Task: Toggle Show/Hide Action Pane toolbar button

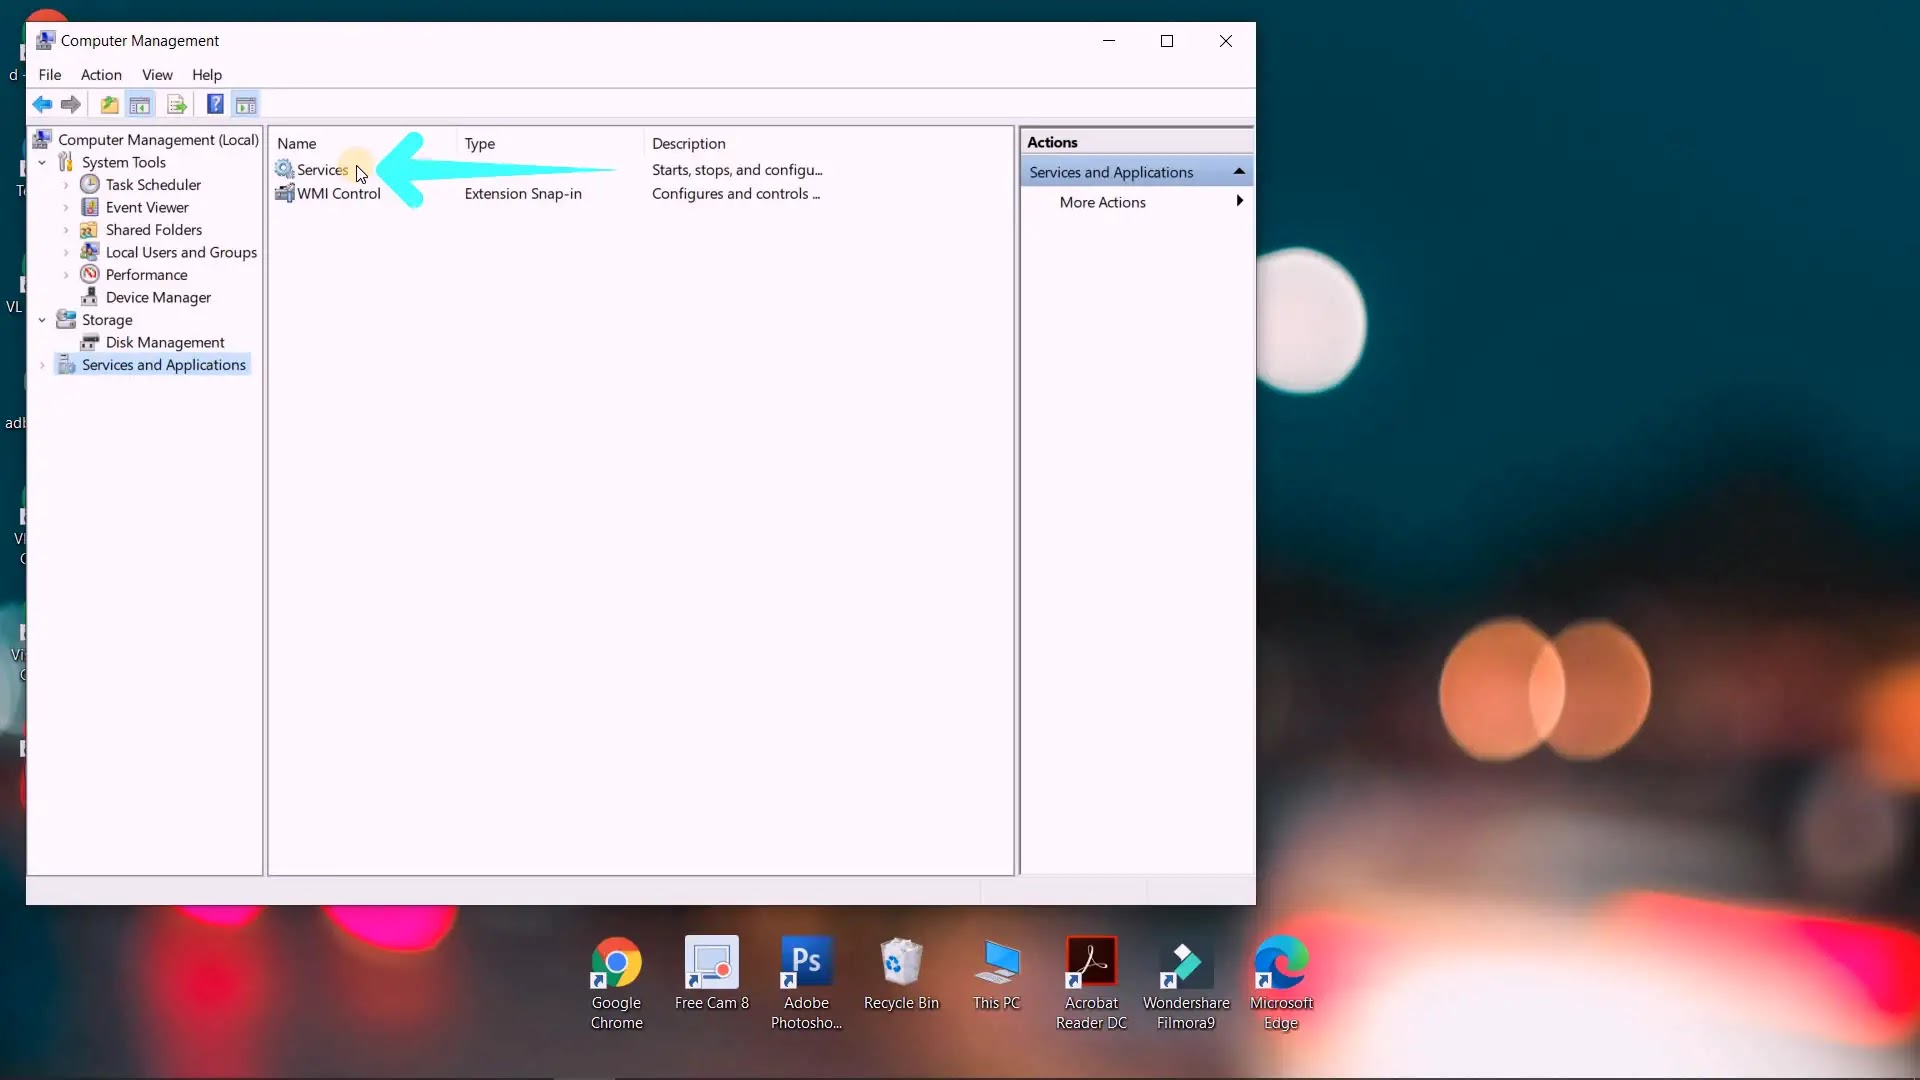Action: [x=246, y=104]
